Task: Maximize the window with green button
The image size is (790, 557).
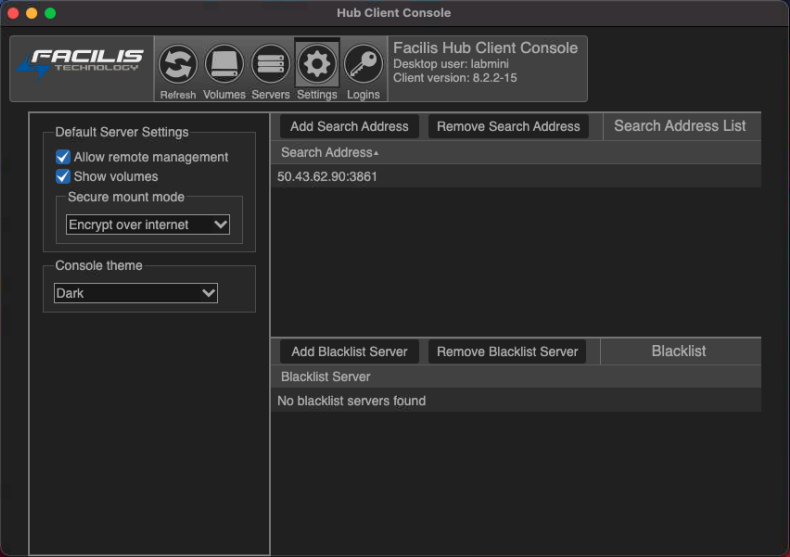Action: (x=50, y=13)
